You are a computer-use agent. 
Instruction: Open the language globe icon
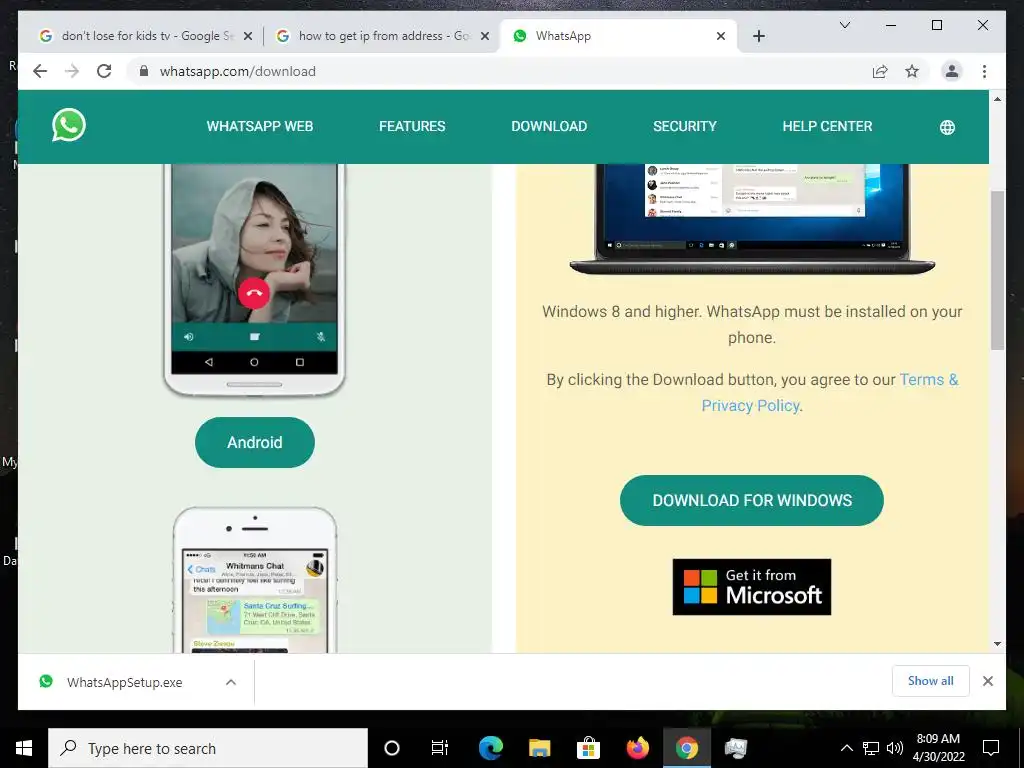tap(947, 127)
